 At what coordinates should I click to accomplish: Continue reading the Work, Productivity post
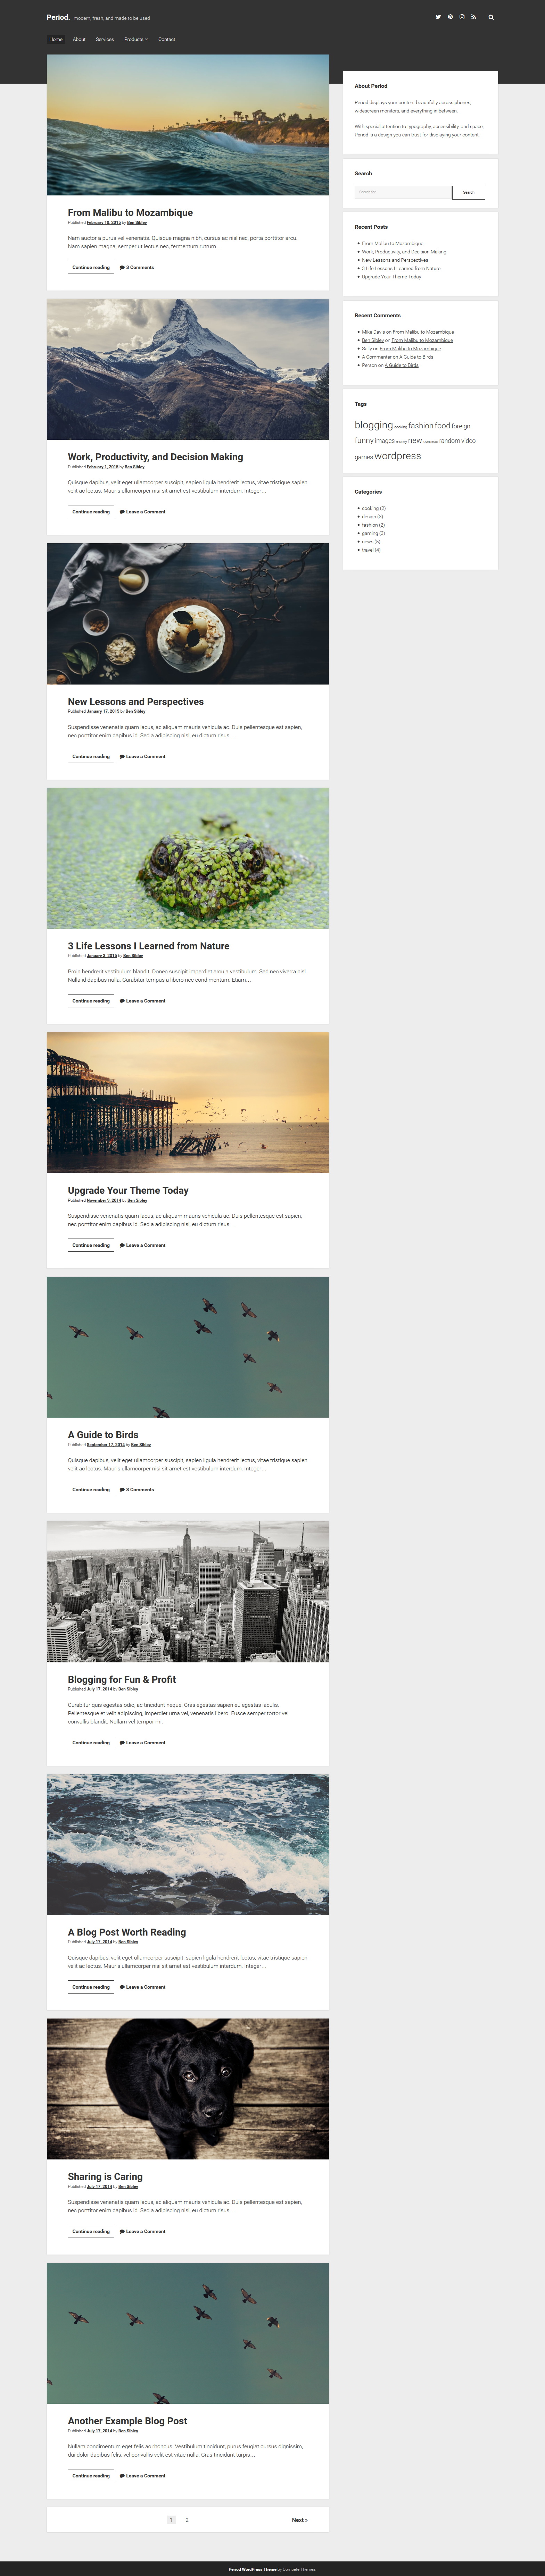click(x=91, y=512)
